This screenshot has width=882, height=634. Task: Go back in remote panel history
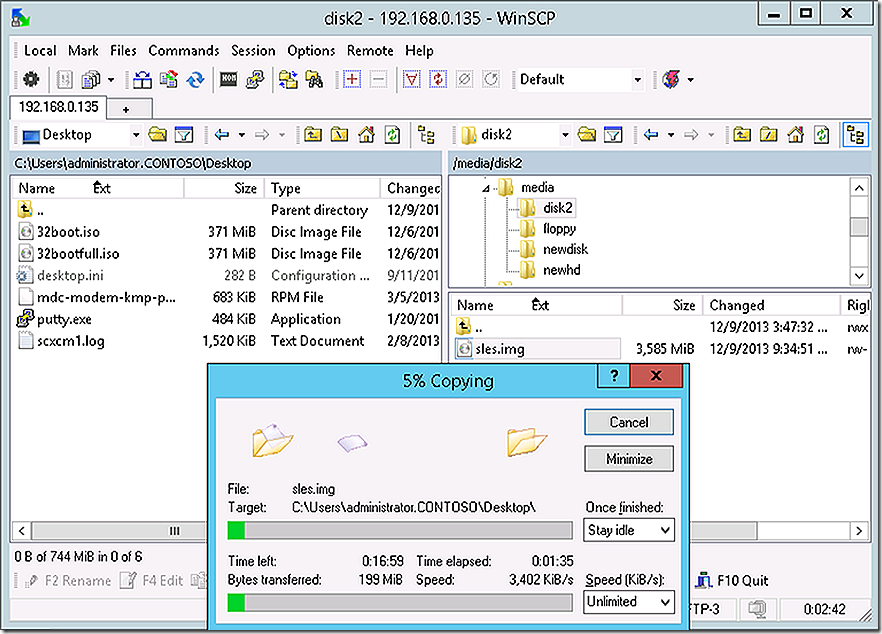tap(651, 134)
